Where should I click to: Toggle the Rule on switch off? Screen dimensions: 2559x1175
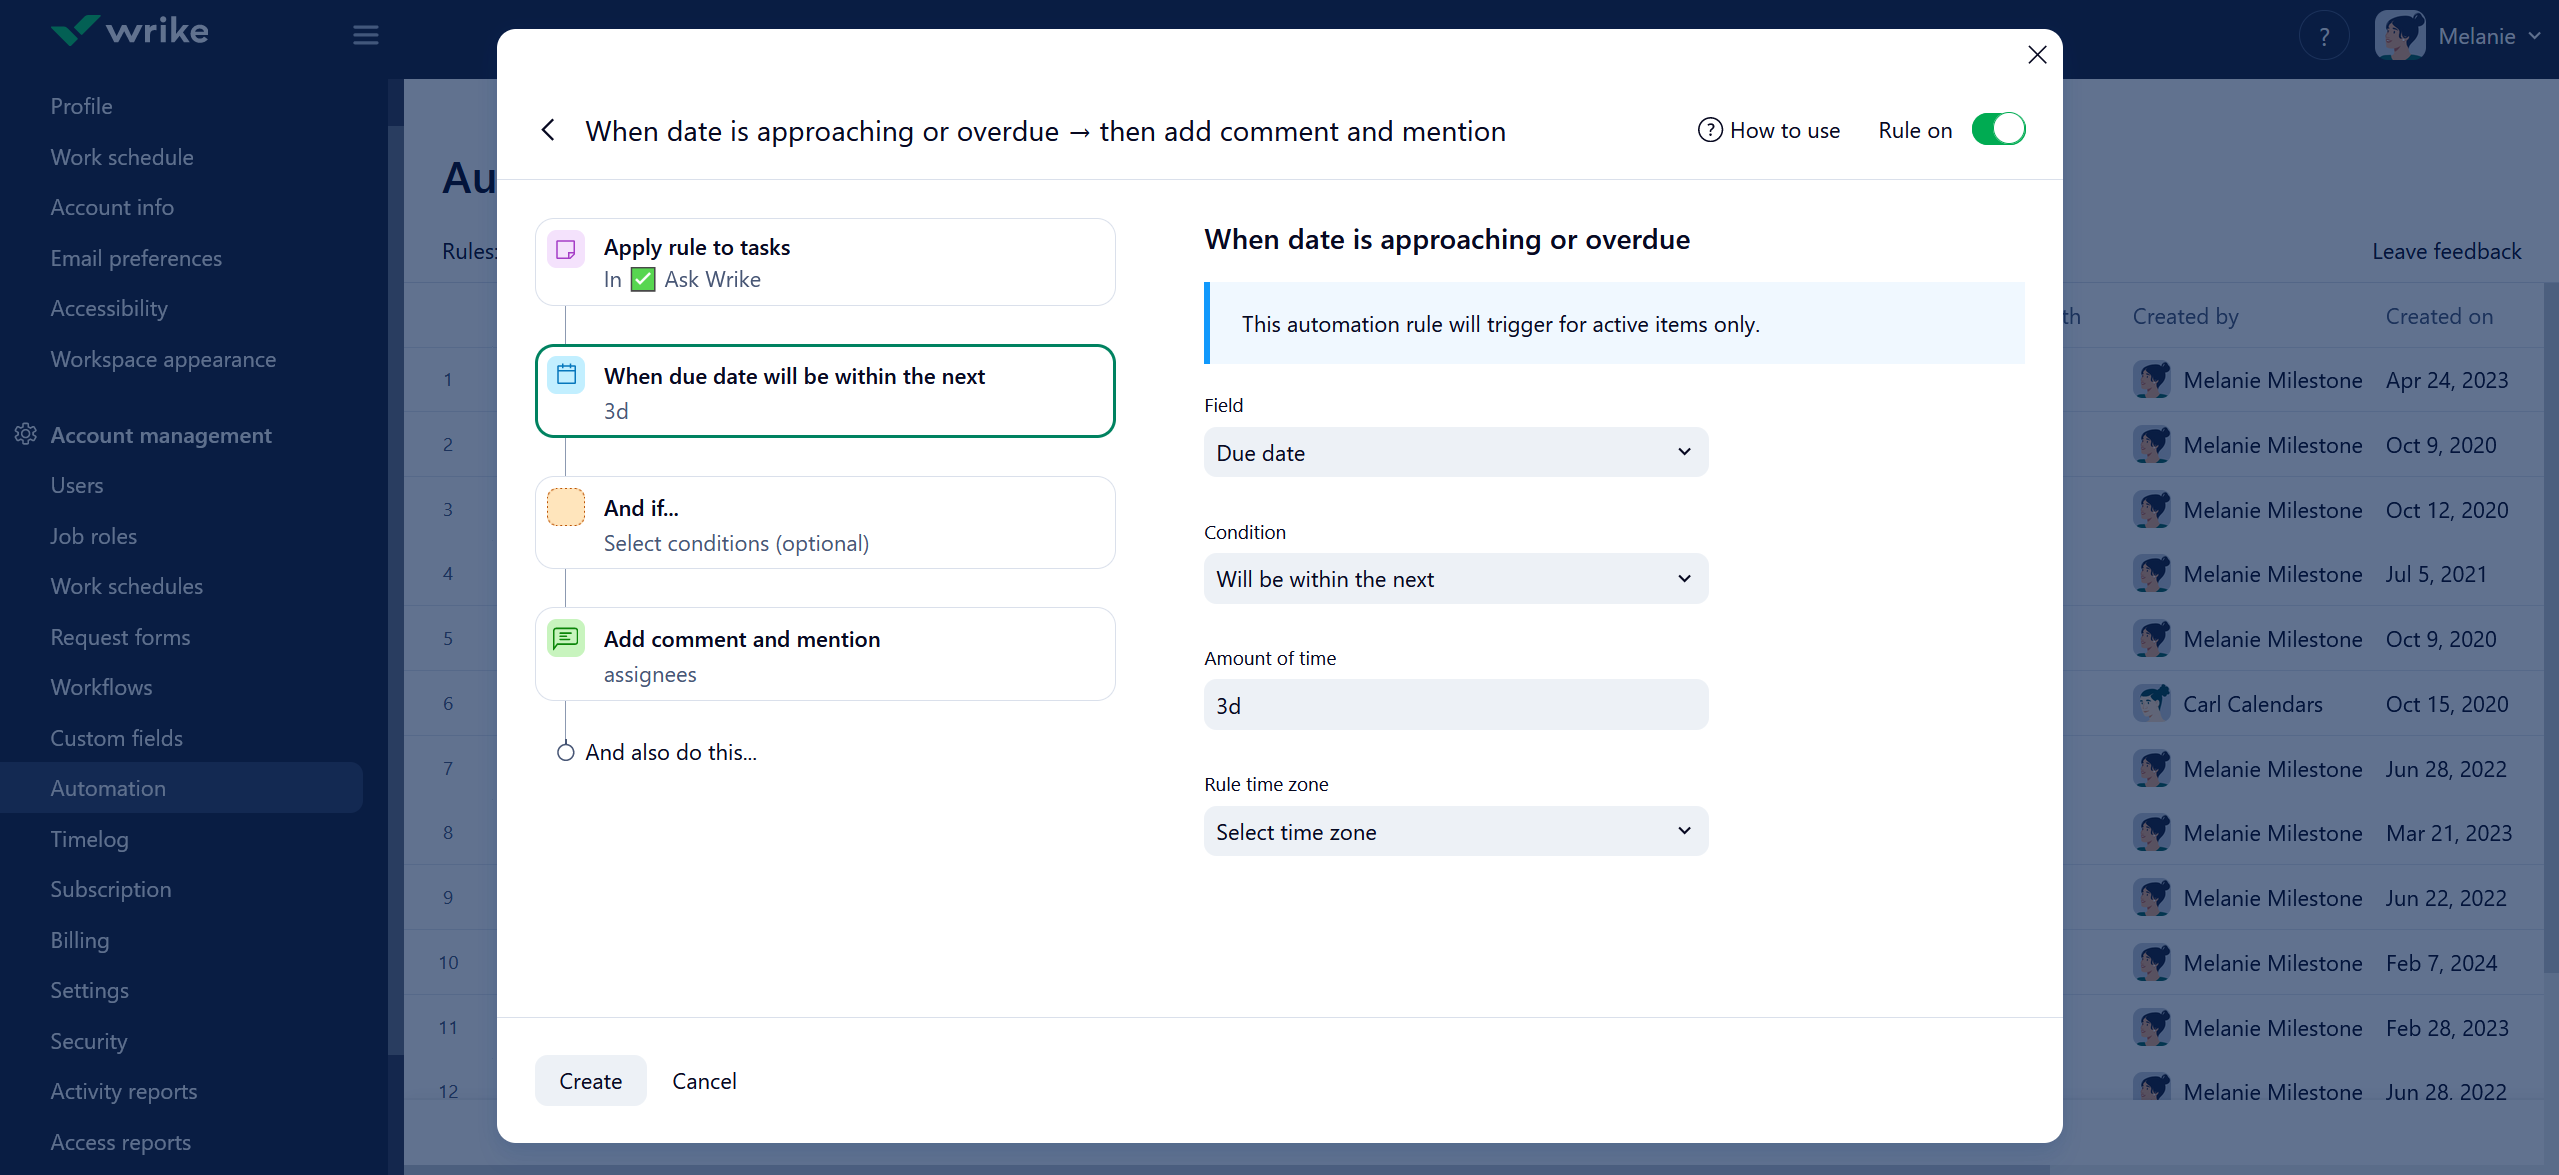click(x=1998, y=130)
